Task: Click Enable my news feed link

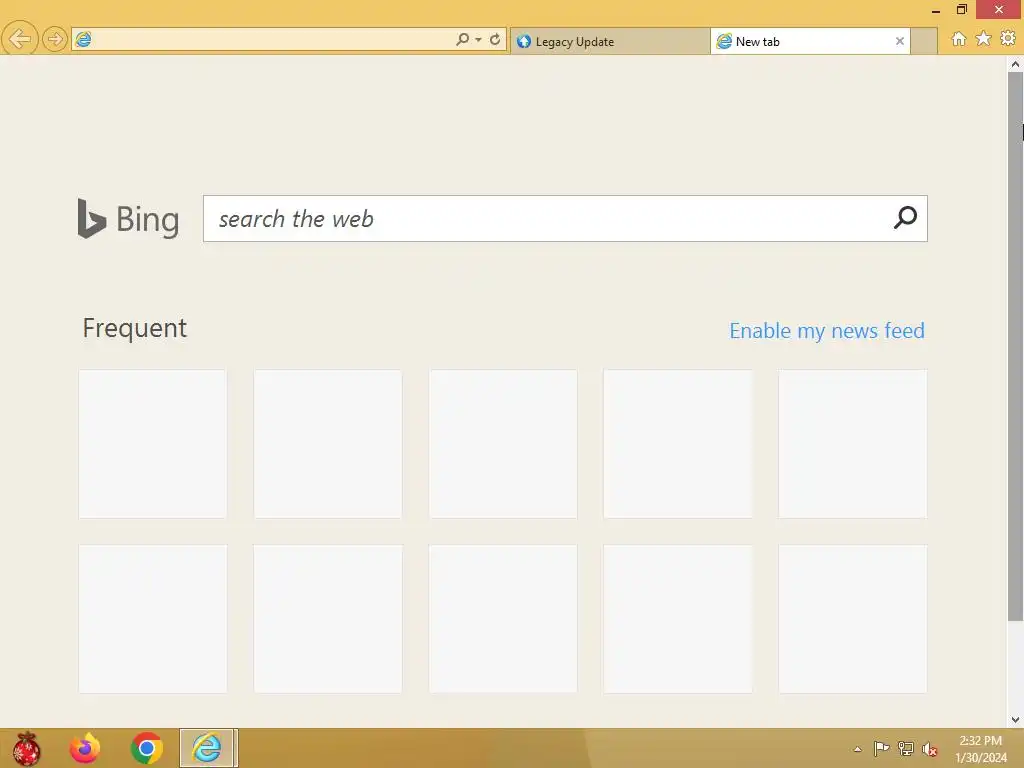Action: tap(827, 330)
